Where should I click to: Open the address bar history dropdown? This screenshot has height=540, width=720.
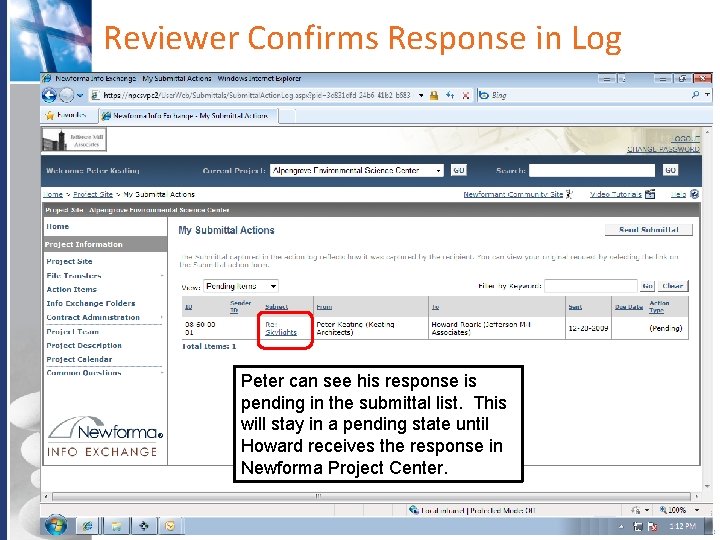click(x=421, y=96)
